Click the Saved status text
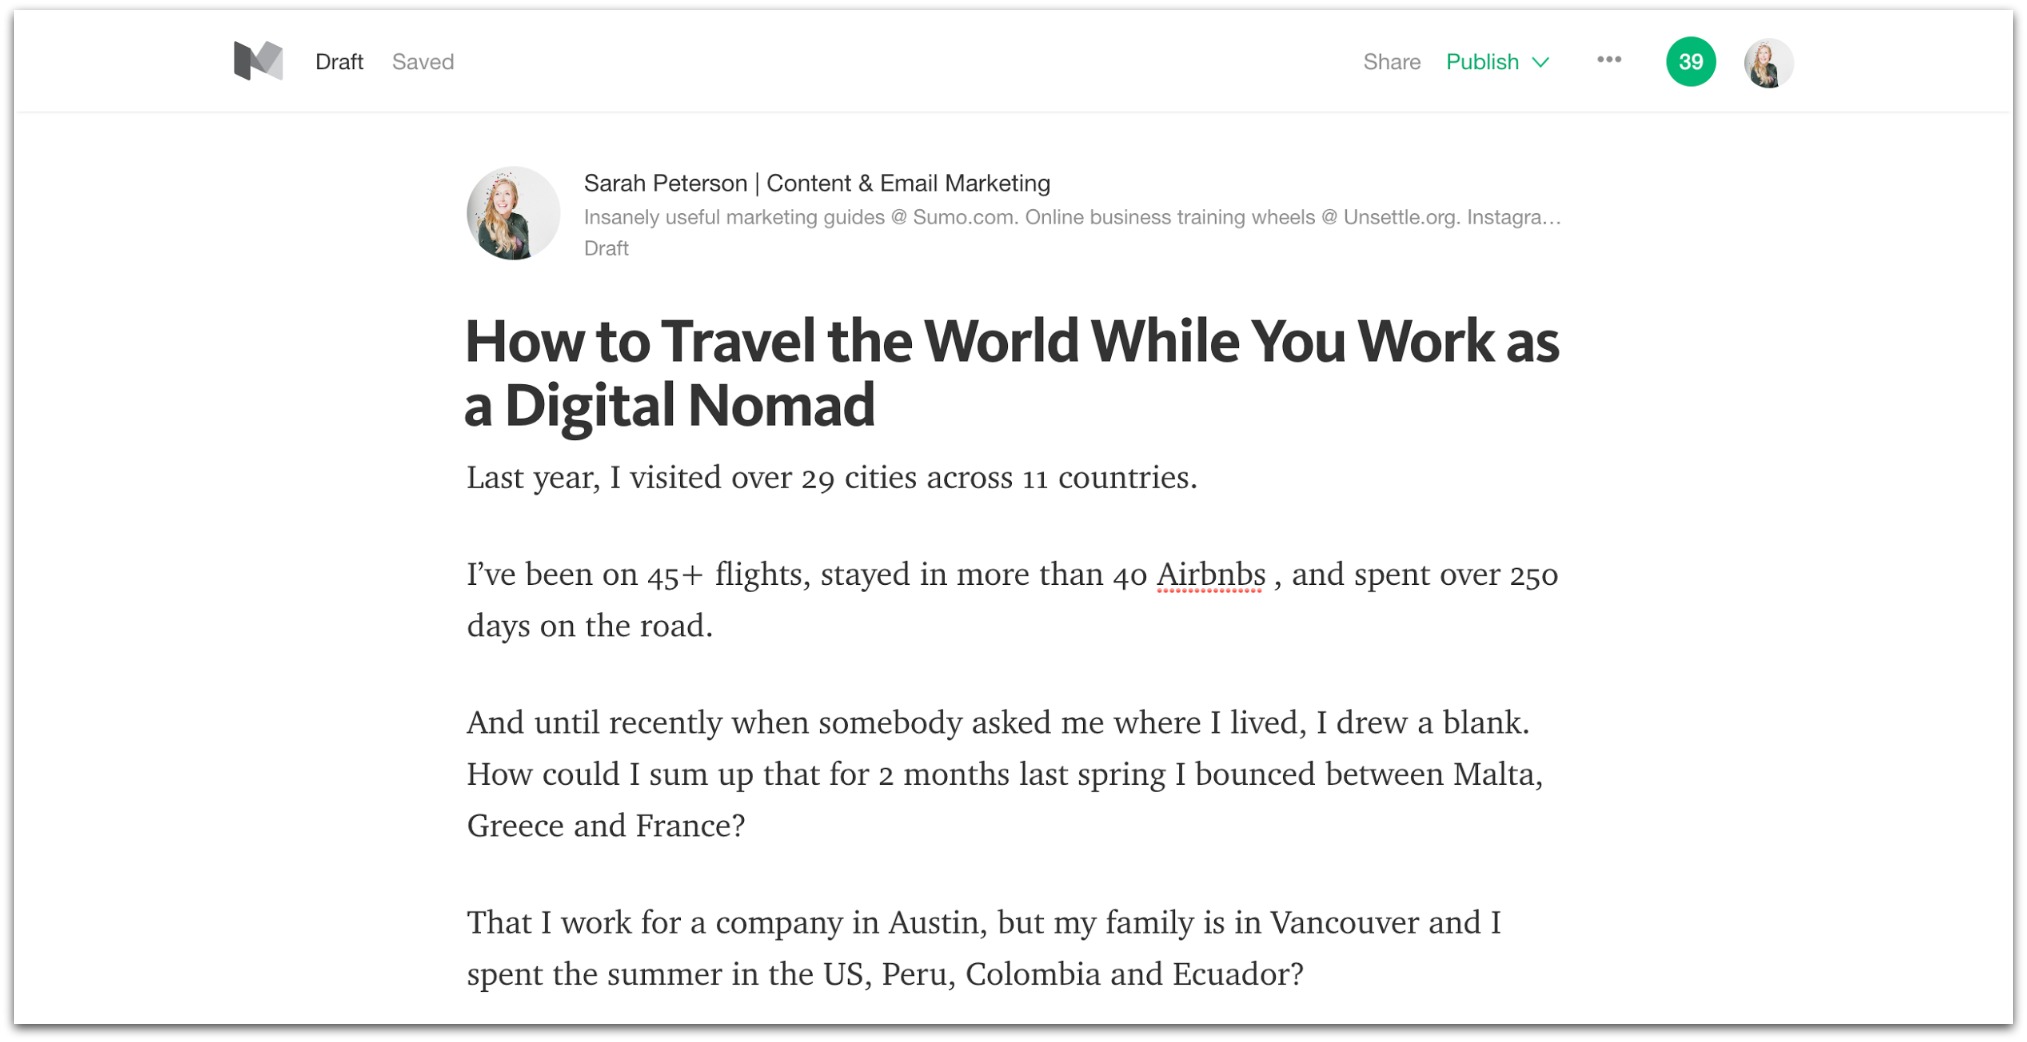Screen dimensions: 2027x1042 point(423,62)
